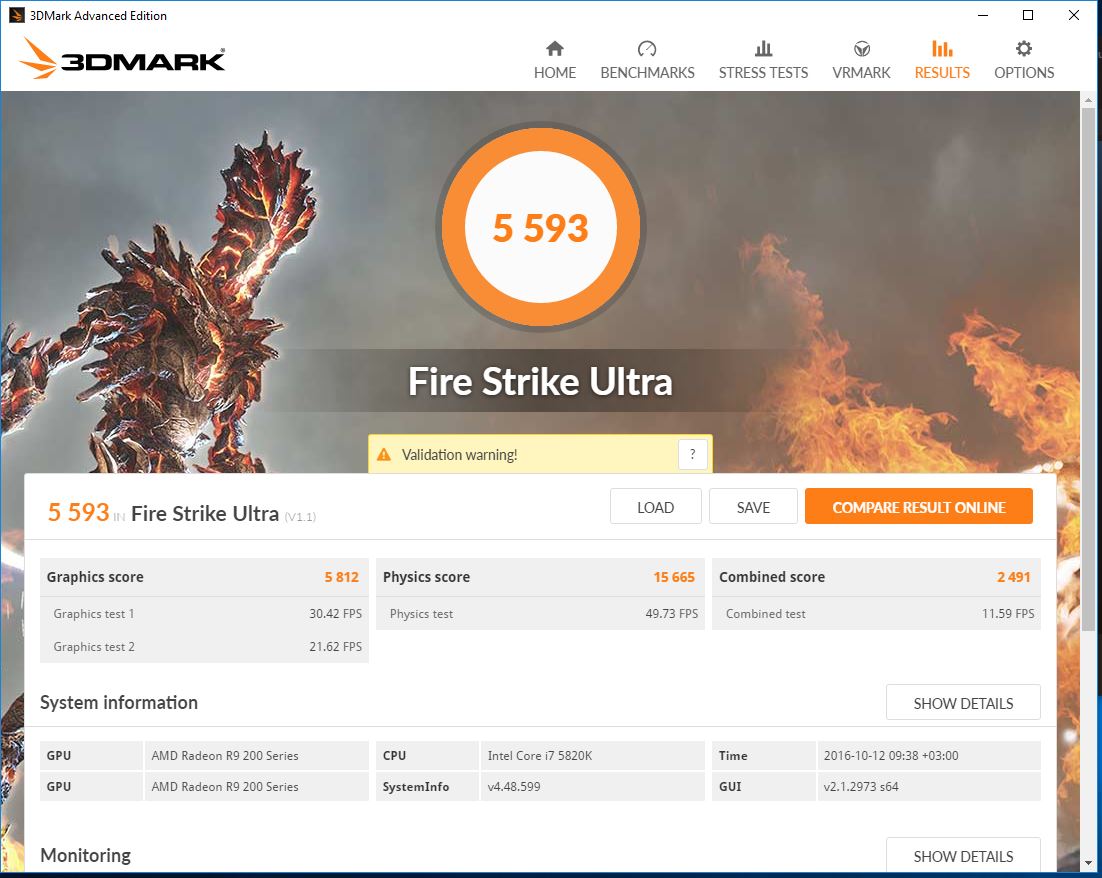Click the Time value 2016-10-12 09:38
This screenshot has height=878, width=1102.
pyautogui.click(x=891, y=756)
